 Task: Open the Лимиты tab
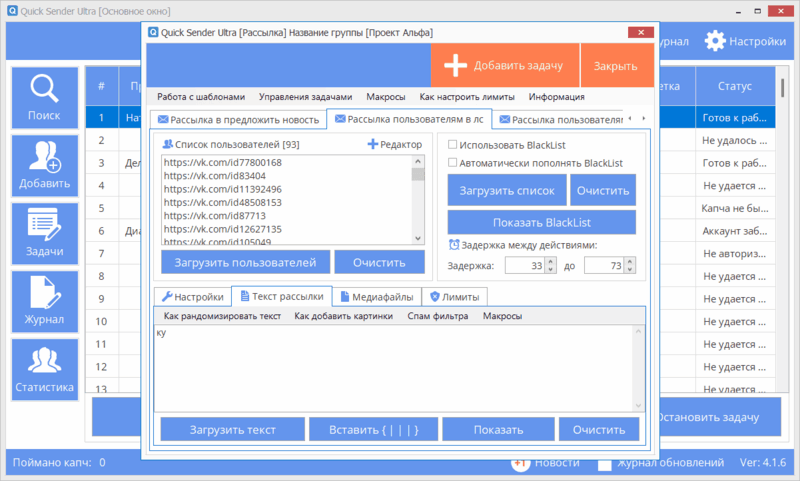pyautogui.click(x=455, y=297)
